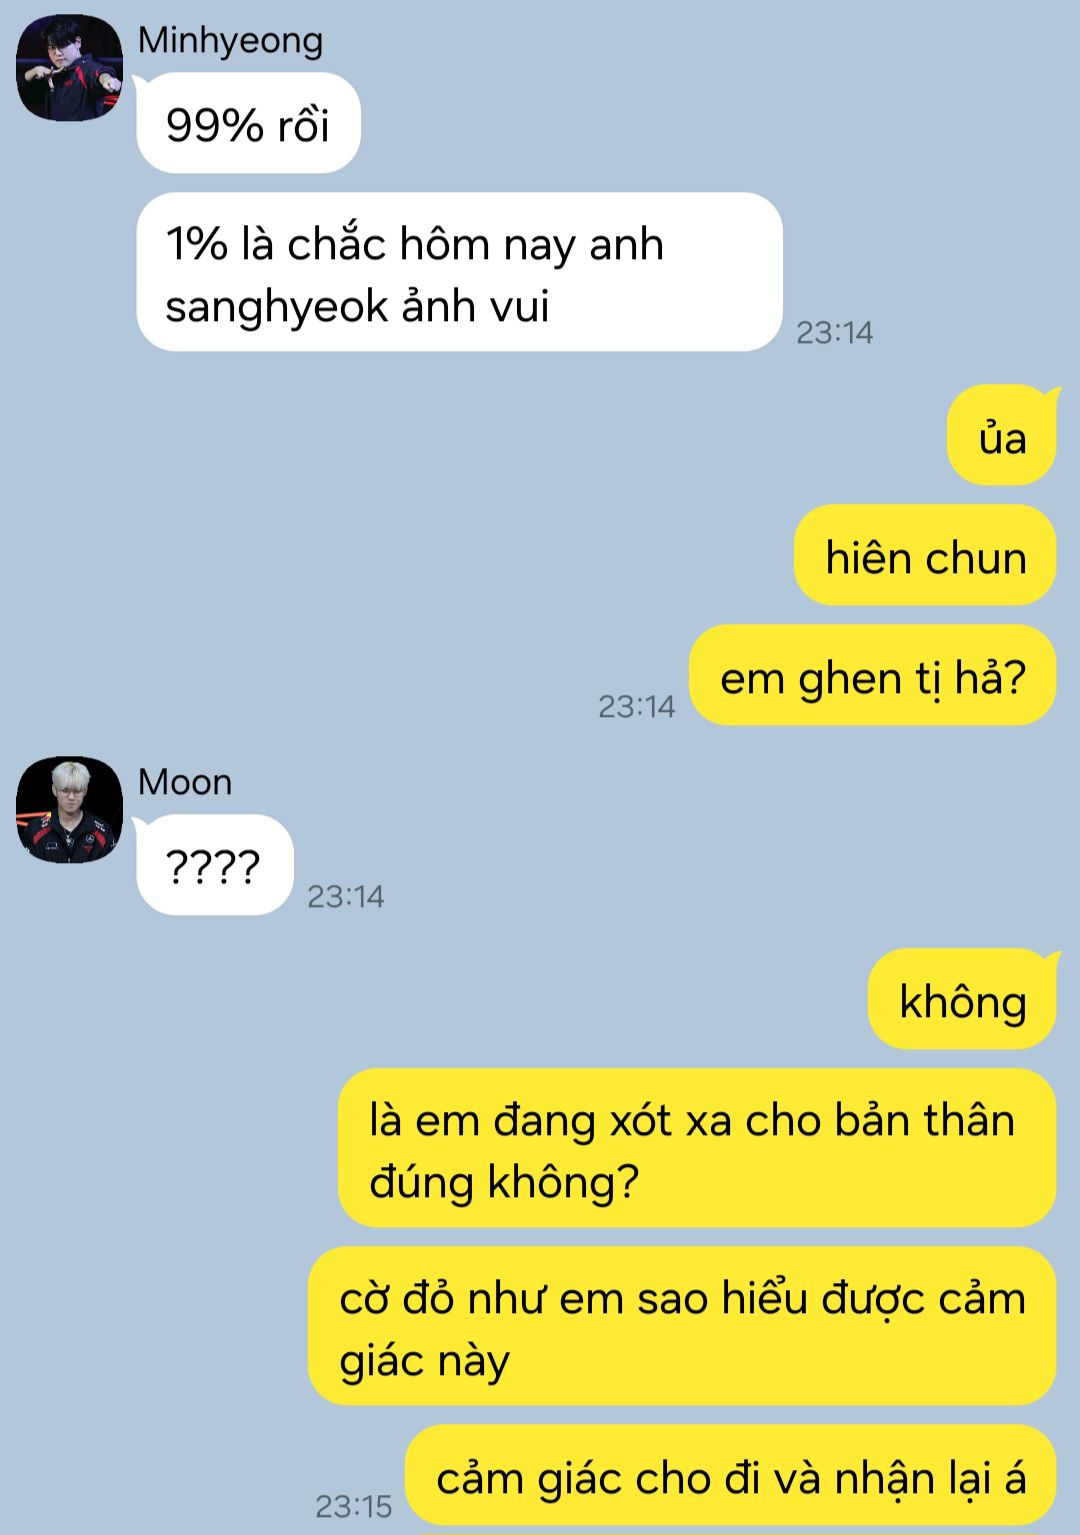Tap the 23:14 timestamp beside 'em ghen tị hả?'
The image size is (1080, 1535).
coord(636,706)
